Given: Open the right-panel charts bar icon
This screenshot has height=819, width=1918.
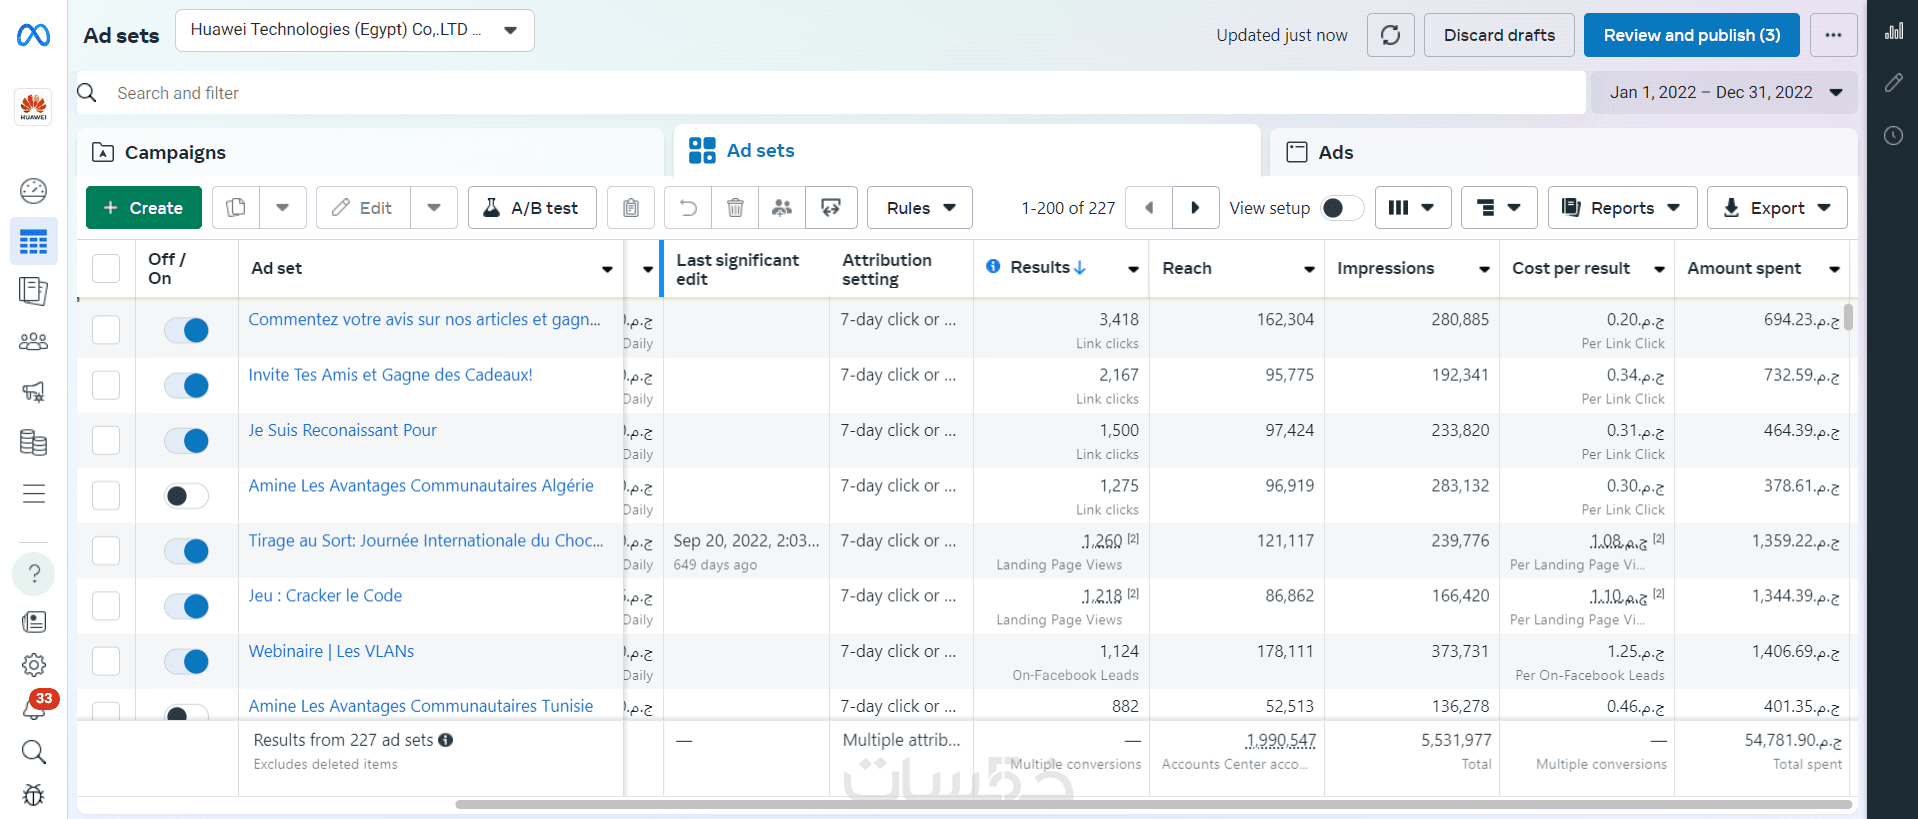Looking at the screenshot, I should point(1894,31).
